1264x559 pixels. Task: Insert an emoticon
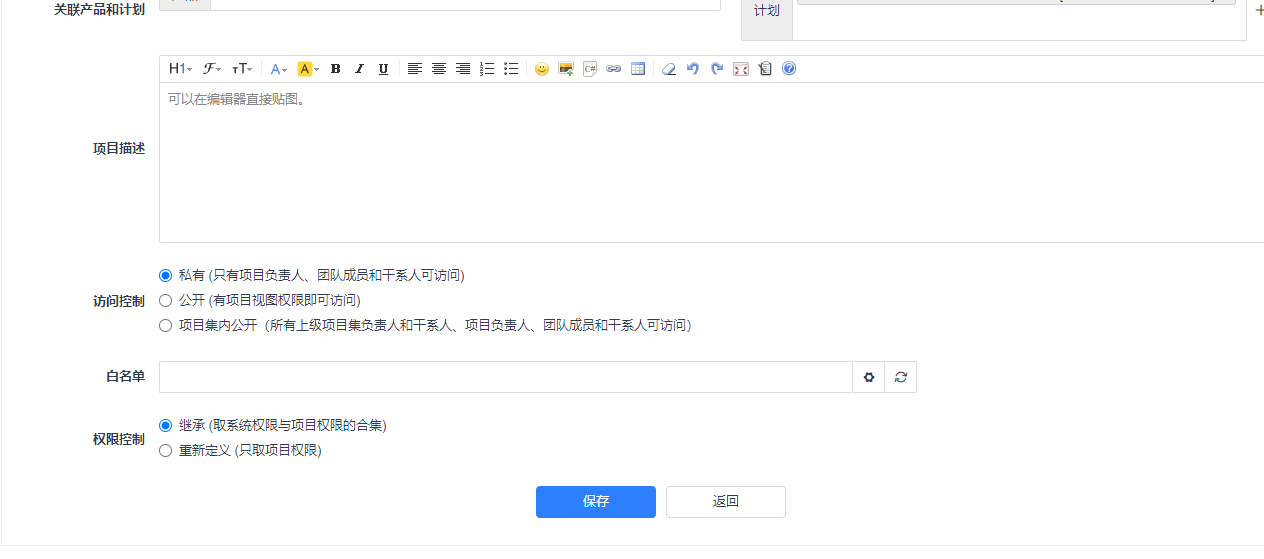point(542,69)
